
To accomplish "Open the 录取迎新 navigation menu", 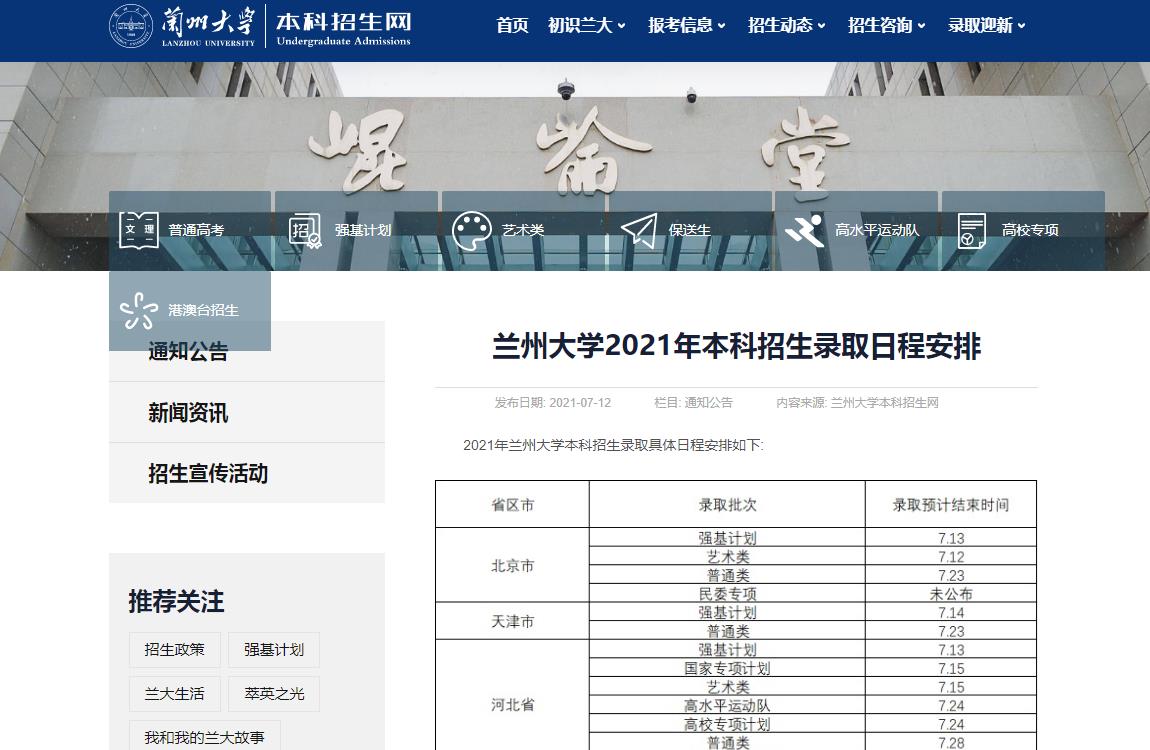I will click(x=986, y=26).
